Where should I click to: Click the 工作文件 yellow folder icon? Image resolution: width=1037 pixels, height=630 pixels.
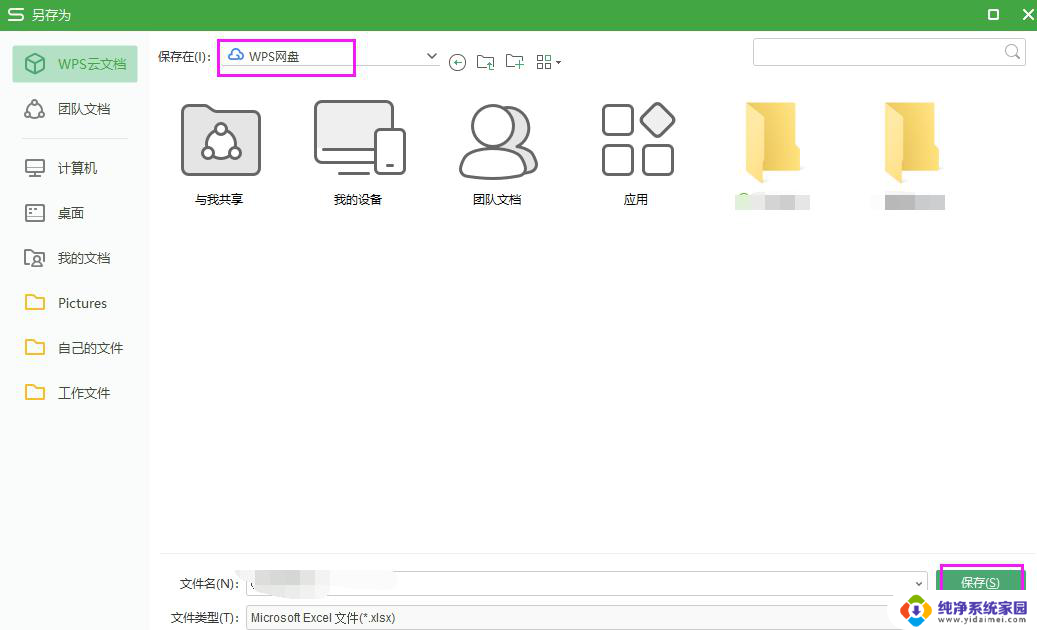(34, 393)
